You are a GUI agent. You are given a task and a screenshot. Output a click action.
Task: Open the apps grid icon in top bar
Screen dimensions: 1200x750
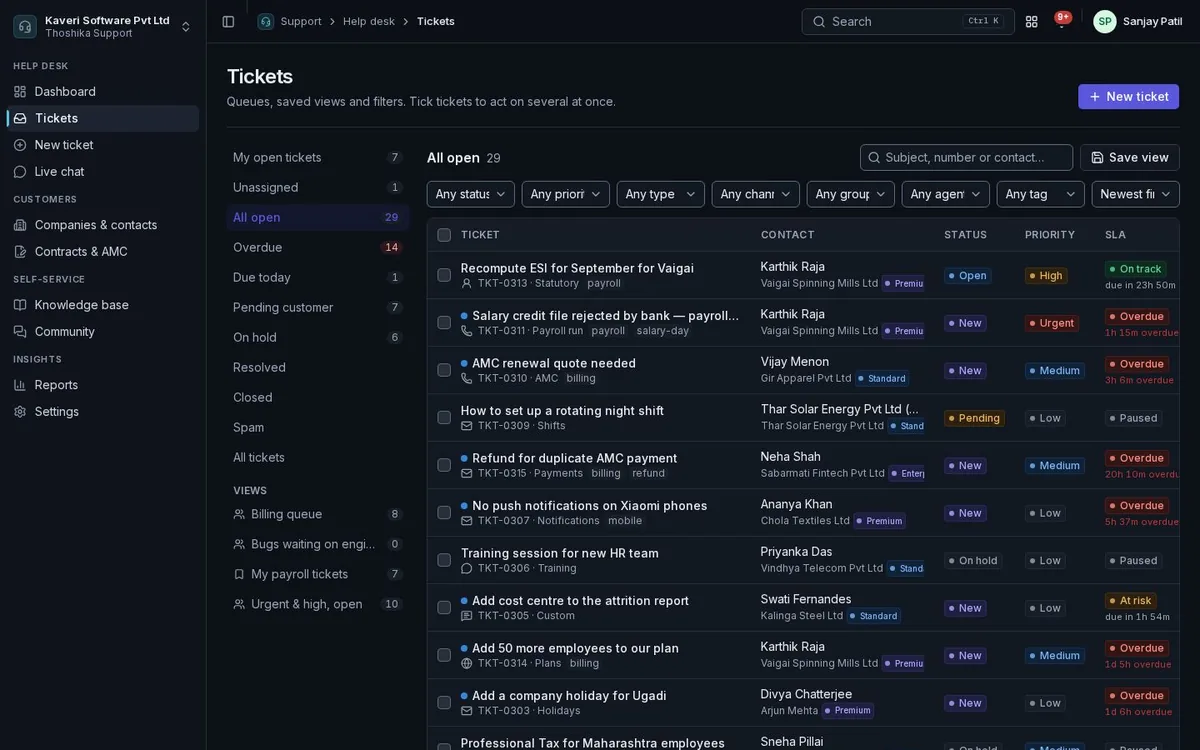click(1032, 21)
